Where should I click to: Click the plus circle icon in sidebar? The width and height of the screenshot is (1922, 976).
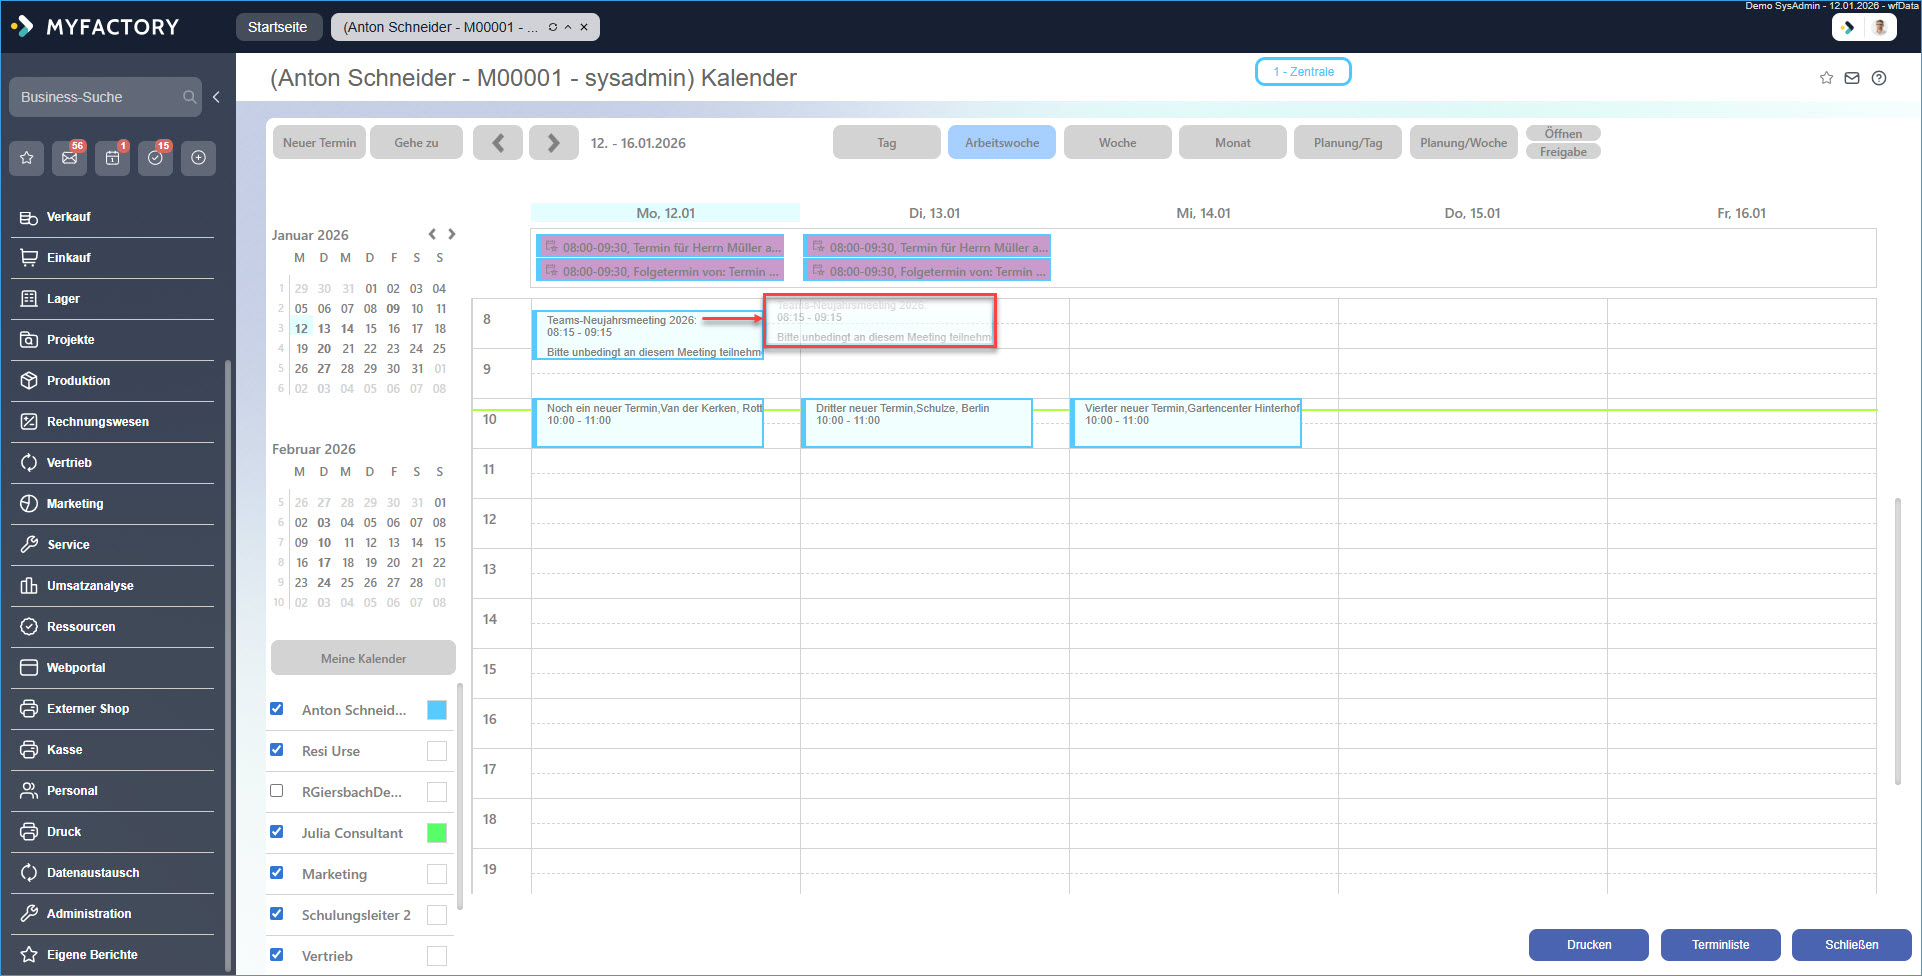coord(199,158)
